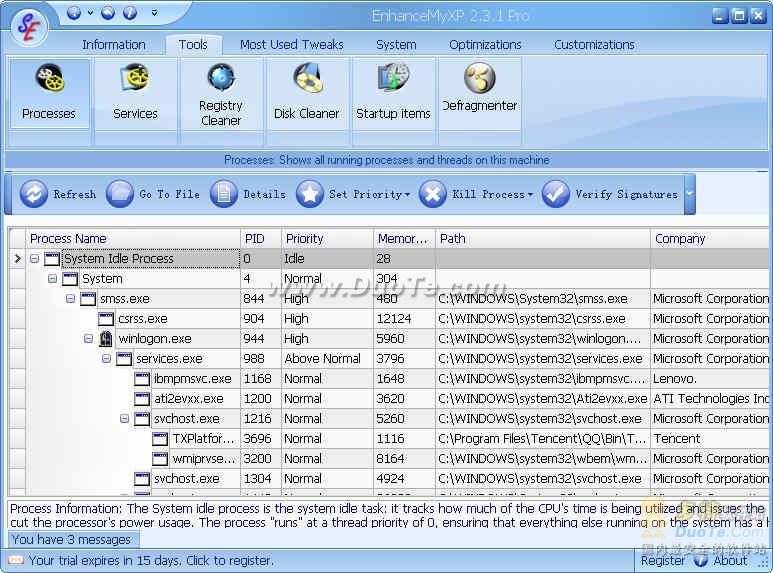Image resolution: width=773 pixels, height=573 pixels.
Task: Select the wmiprvse... process row
Action: point(389,459)
